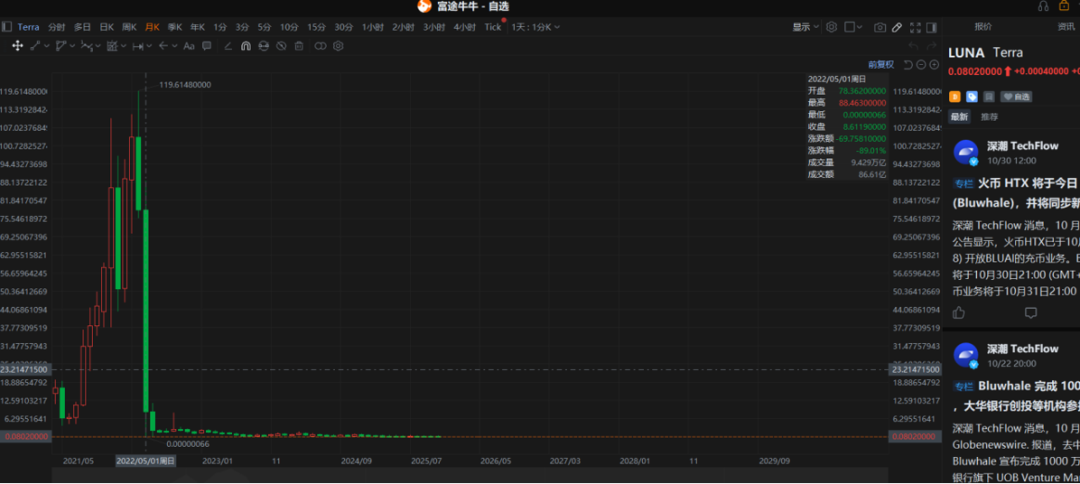Screen dimensions: 1080x484
Task: Select the 月K monthly chart tab
Action: pos(152,27)
